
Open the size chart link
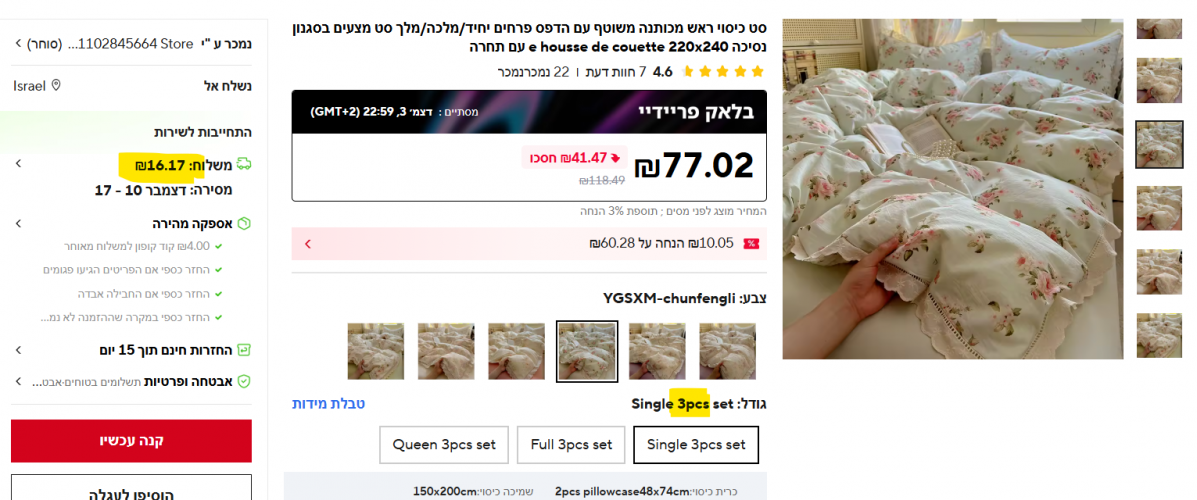328,404
